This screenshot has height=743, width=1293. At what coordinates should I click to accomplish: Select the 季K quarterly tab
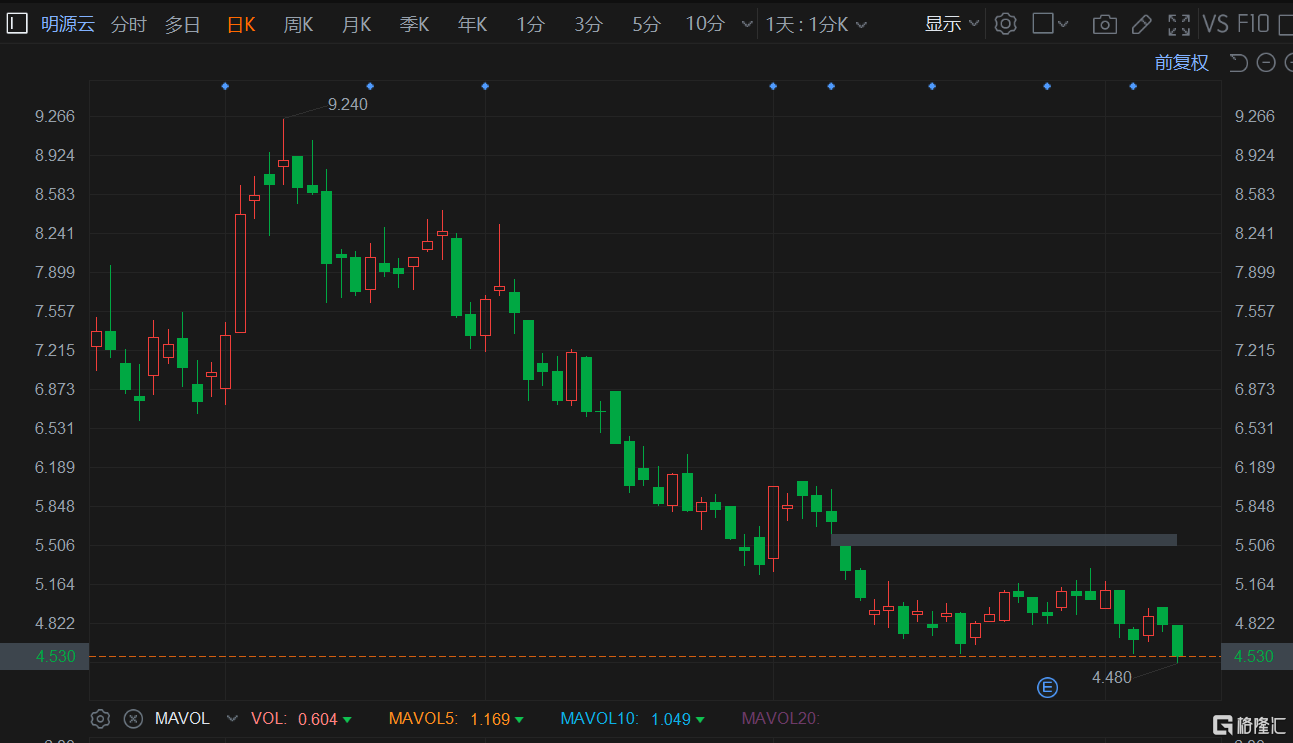(x=414, y=24)
